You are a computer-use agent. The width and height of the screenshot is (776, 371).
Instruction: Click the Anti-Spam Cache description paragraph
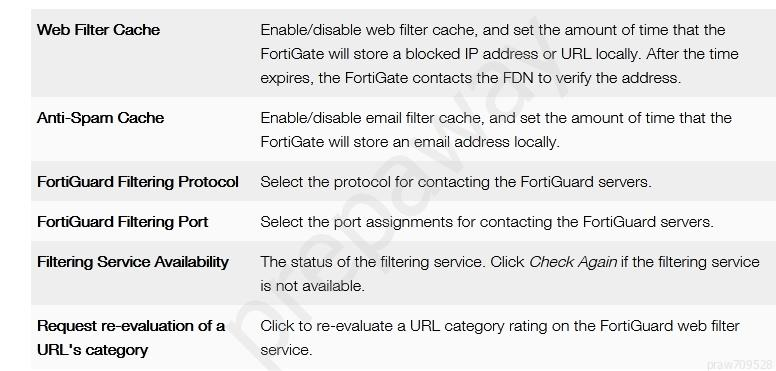click(x=496, y=130)
